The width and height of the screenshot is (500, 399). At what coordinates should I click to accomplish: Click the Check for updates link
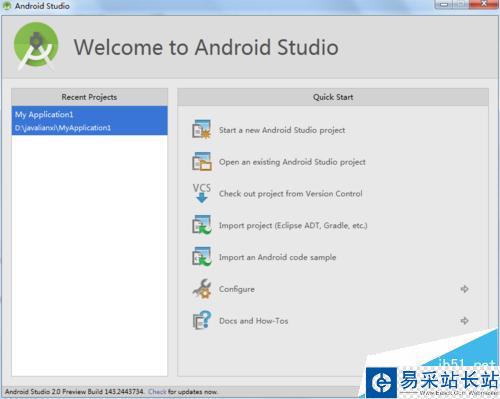click(157, 392)
